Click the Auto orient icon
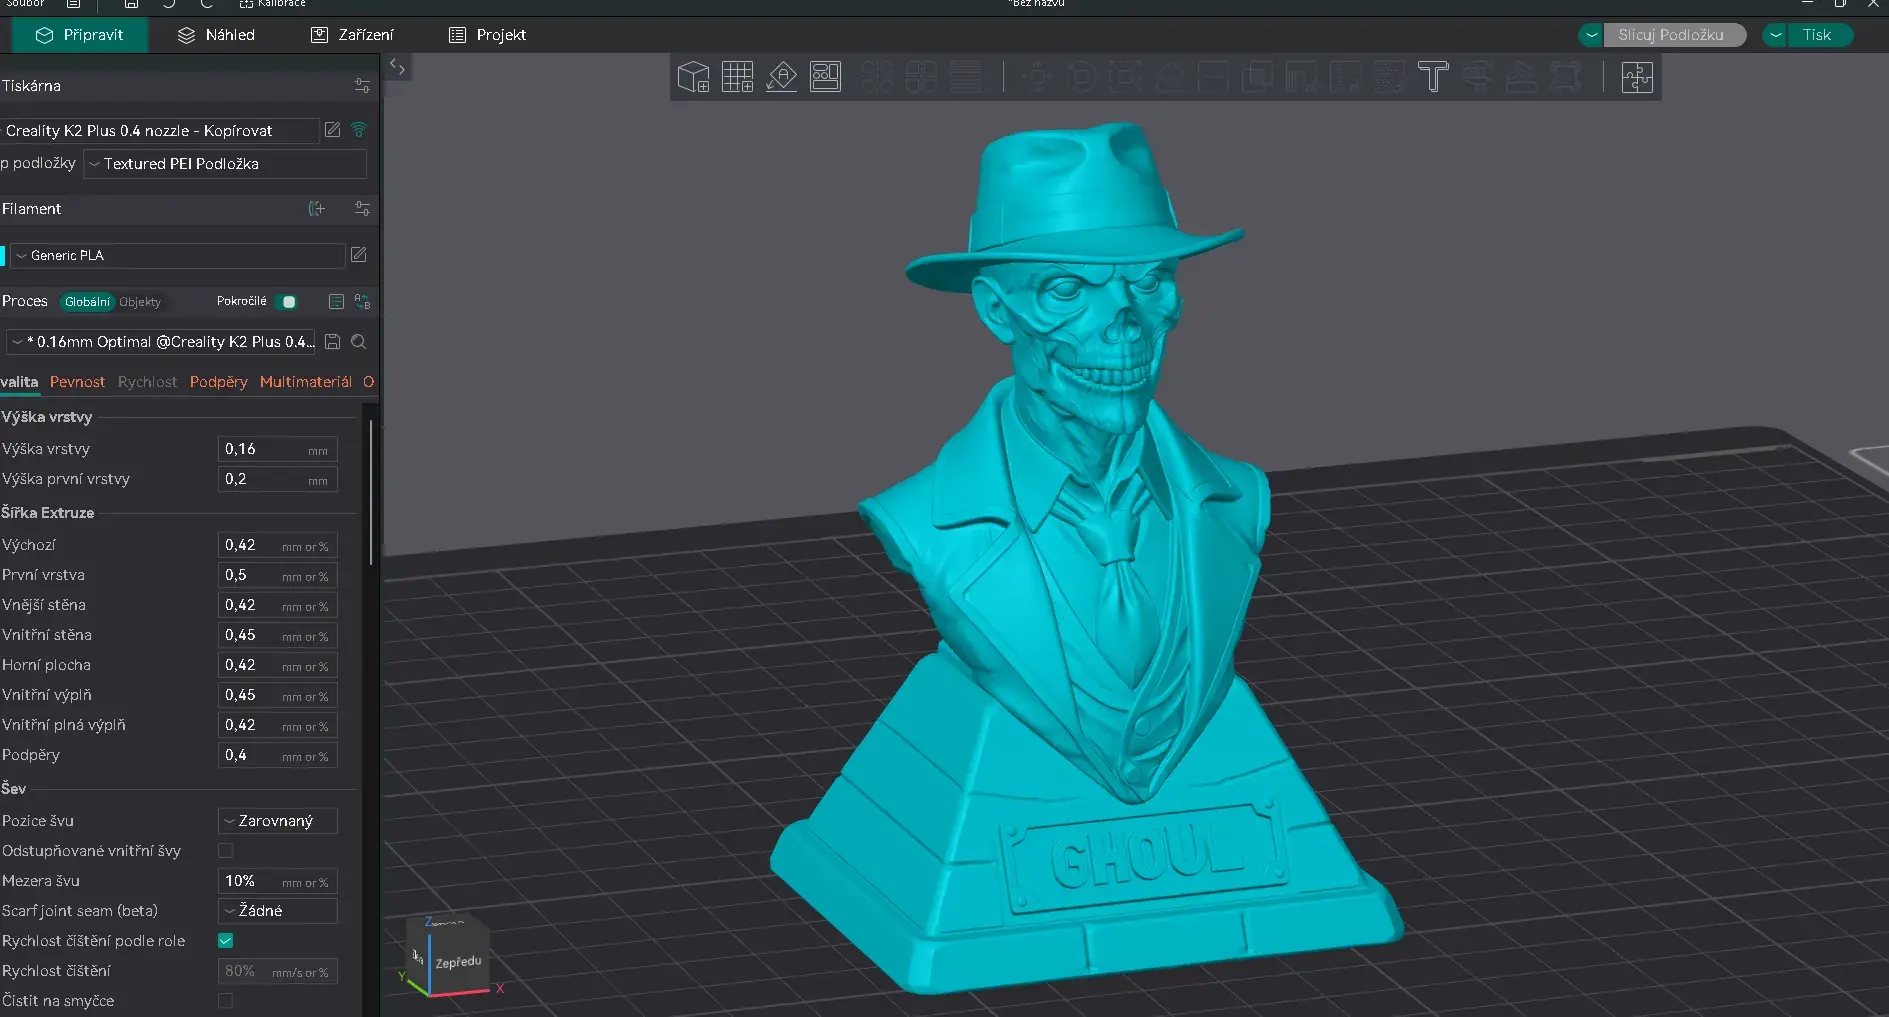The image size is (1889, 1017). [781, 77]
